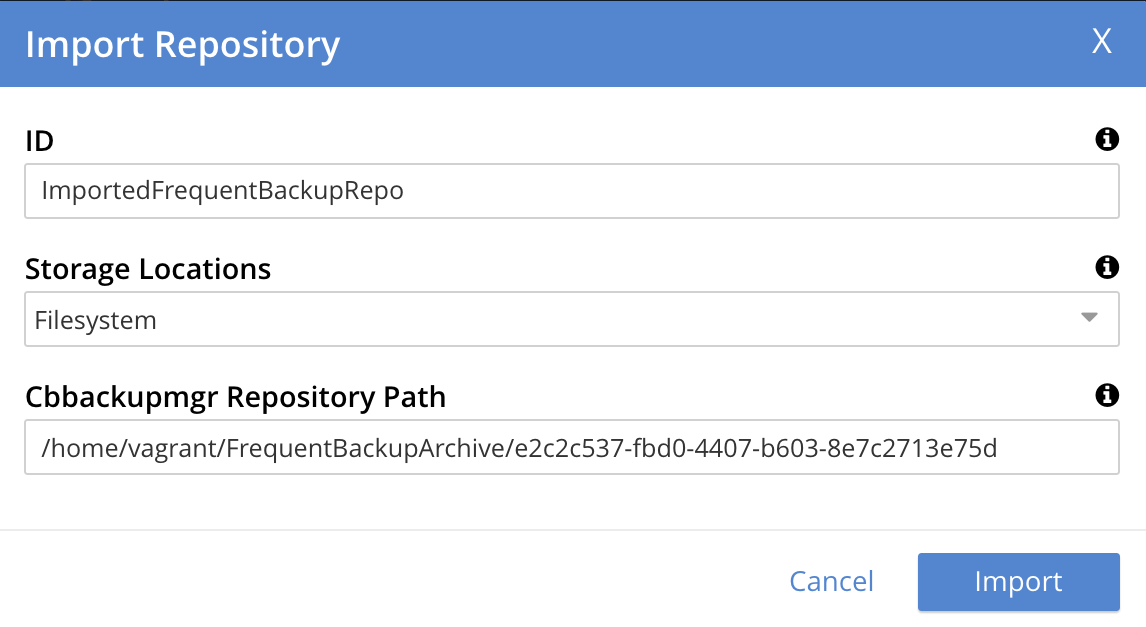Cancel the repository import
The image size is (1146, 627).
coord(831,581)
